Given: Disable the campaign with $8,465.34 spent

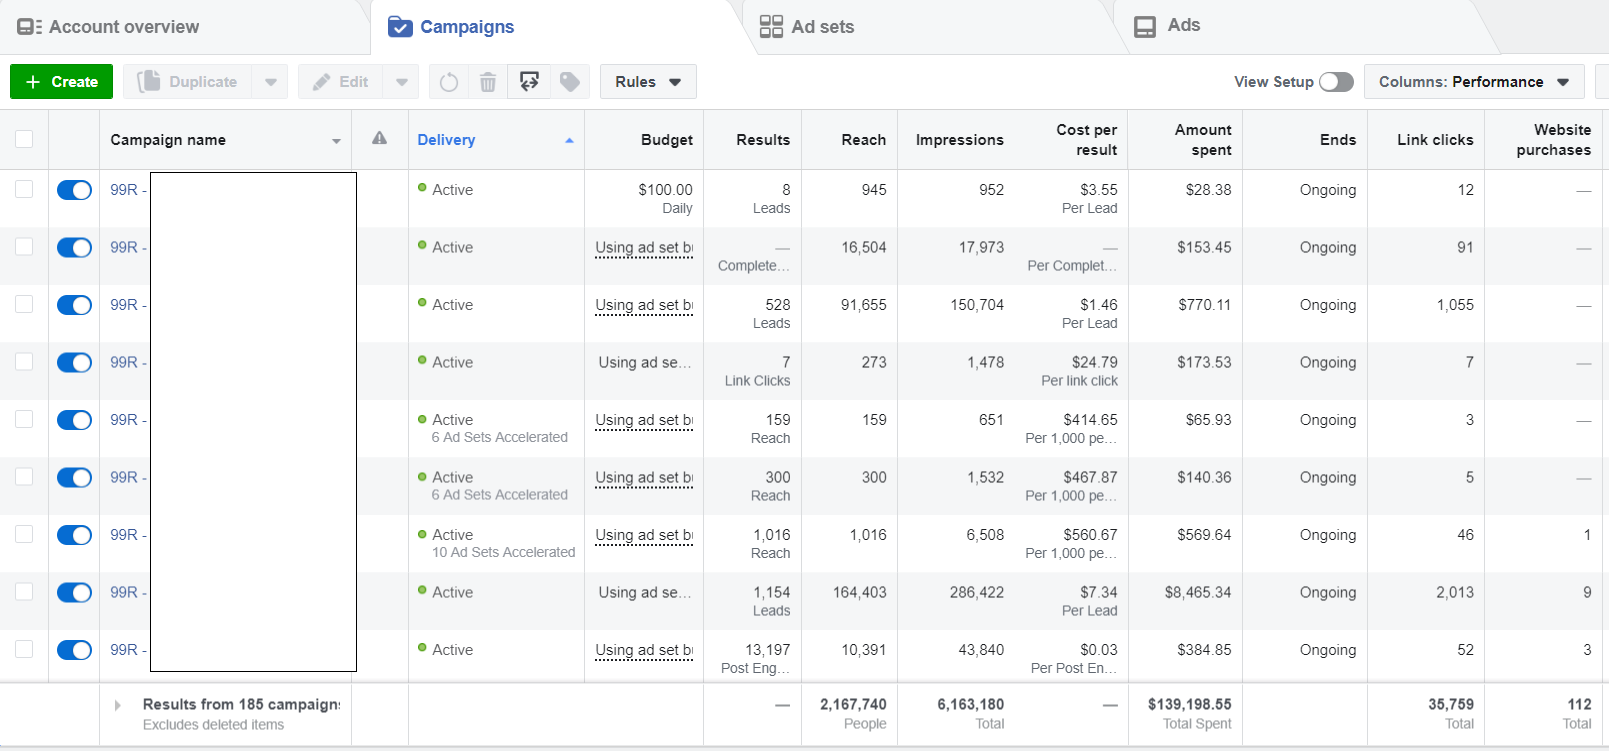Looking at the screenshot, I should [x=74, y=593].
